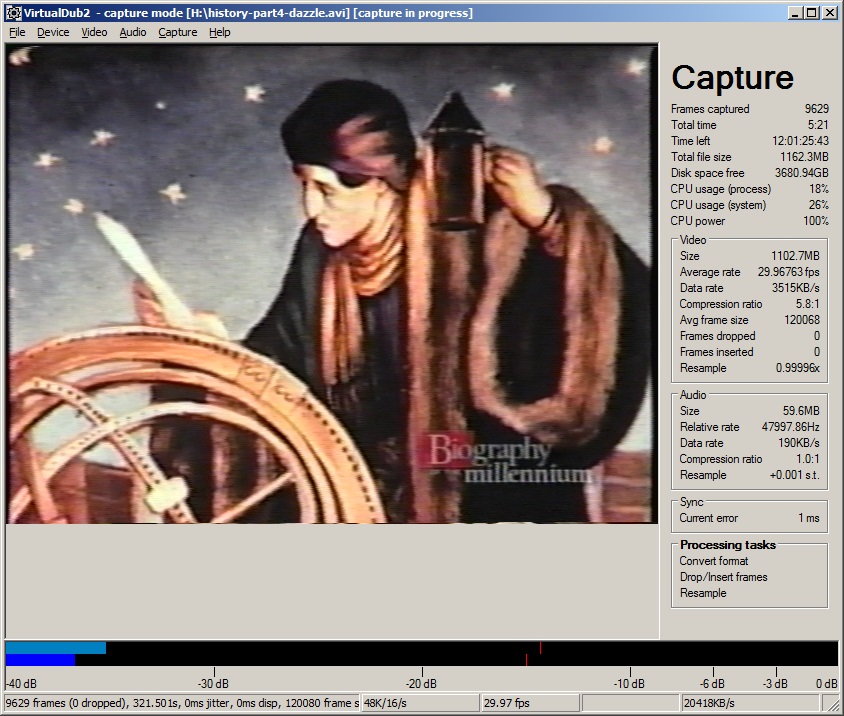Click the Total file size value 1162.3MB

(x=804, y=157)
